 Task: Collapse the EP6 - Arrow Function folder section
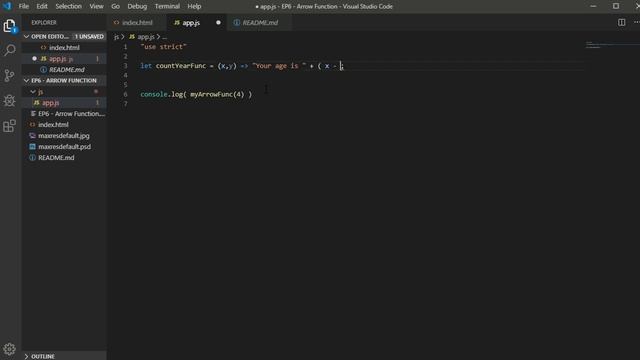(x=63, y=80)
